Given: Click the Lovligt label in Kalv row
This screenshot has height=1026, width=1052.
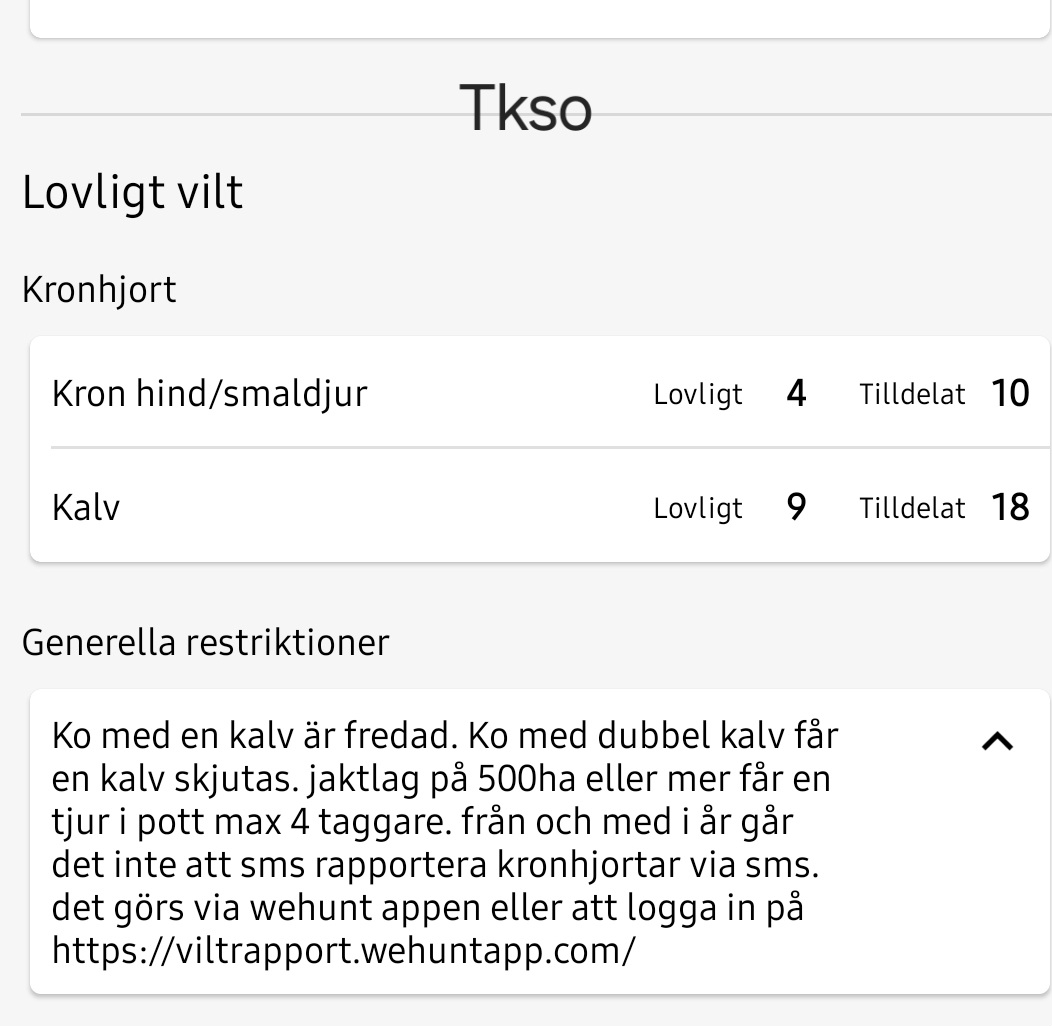Looking at the screenshot, I should point(698,509).
